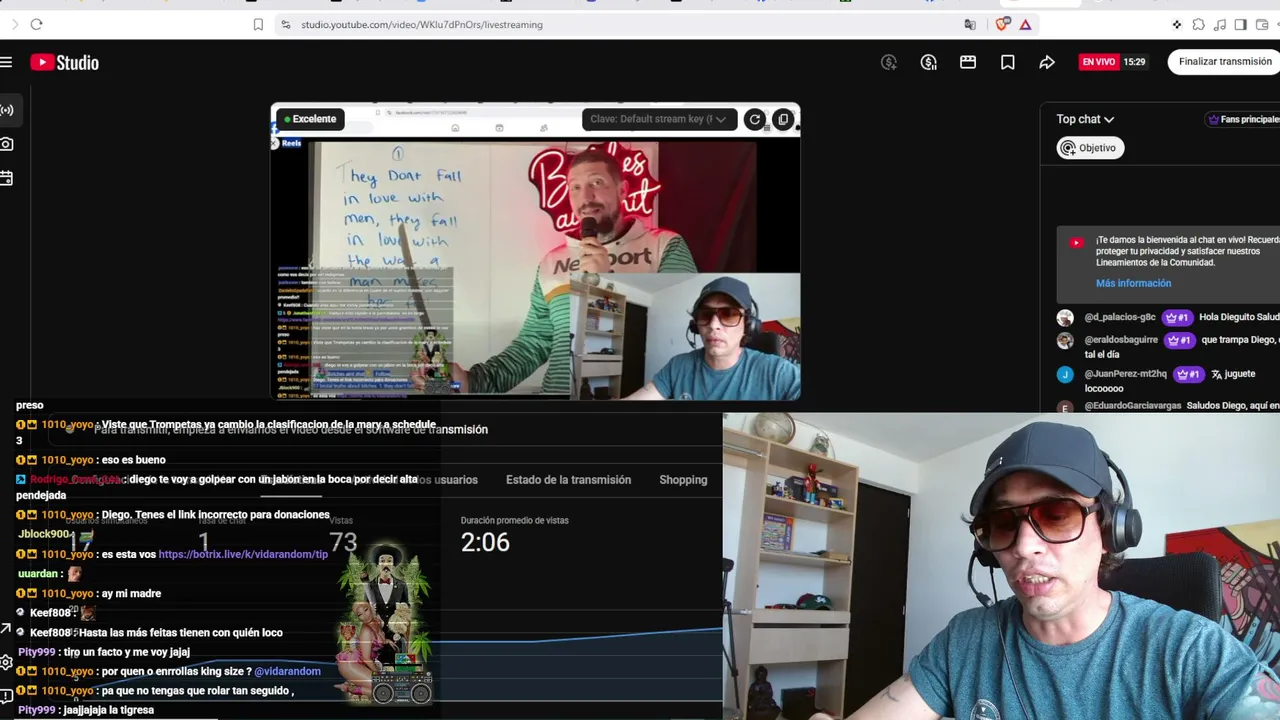Click the @vidarandom mention in overlay chat
This screenshot has width=1280, height=720.
(x=288, y=671)
